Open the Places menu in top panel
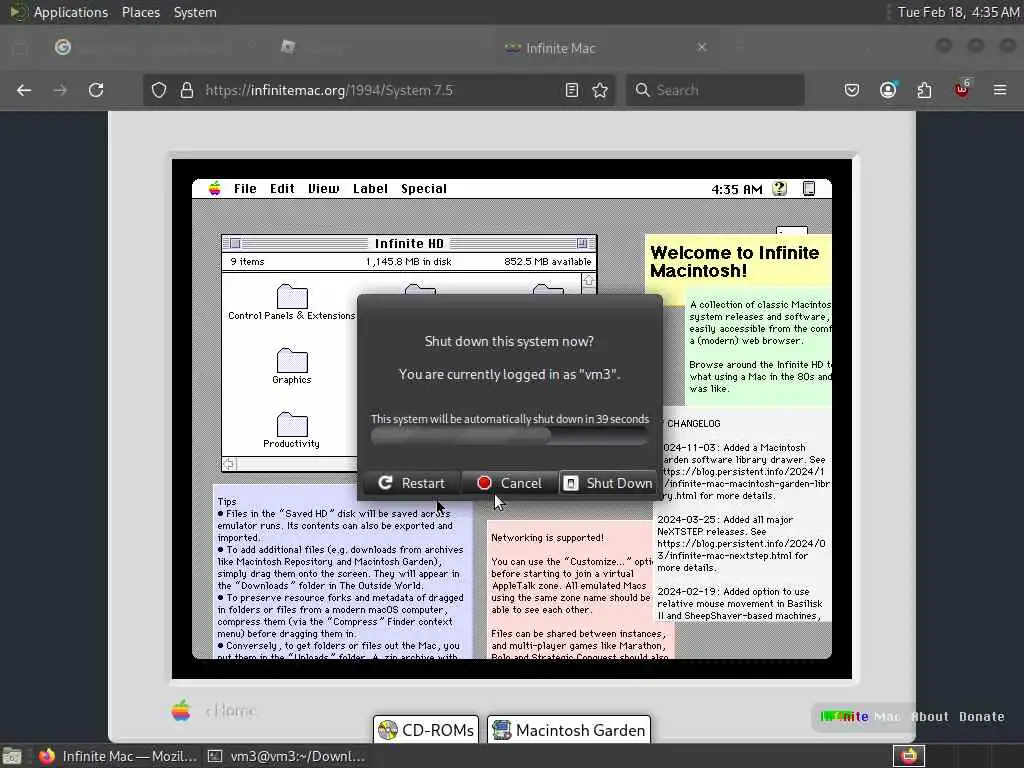The height and width of the screenshot is (768, 1024). (140, 12)
